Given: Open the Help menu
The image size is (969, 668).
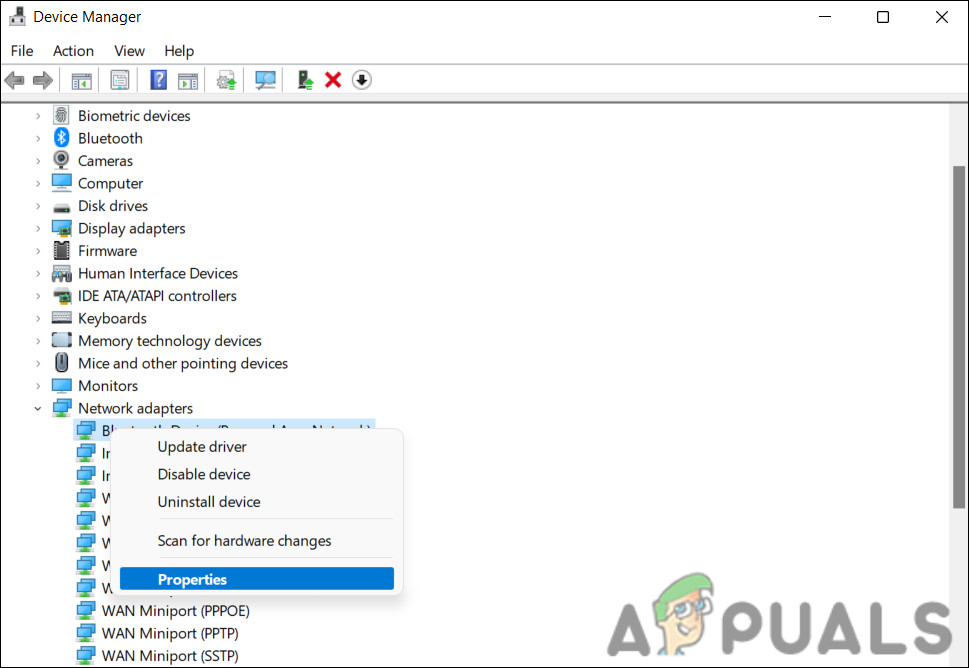Looking at the screenshot, I should click(179, 51).
